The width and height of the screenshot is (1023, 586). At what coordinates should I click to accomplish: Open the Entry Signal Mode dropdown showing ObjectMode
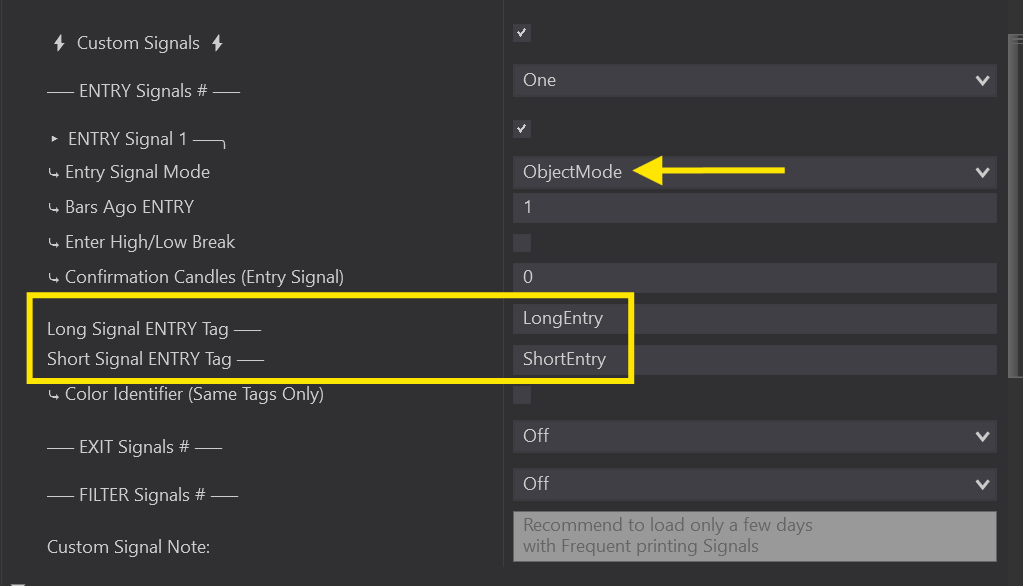point(754,173)
